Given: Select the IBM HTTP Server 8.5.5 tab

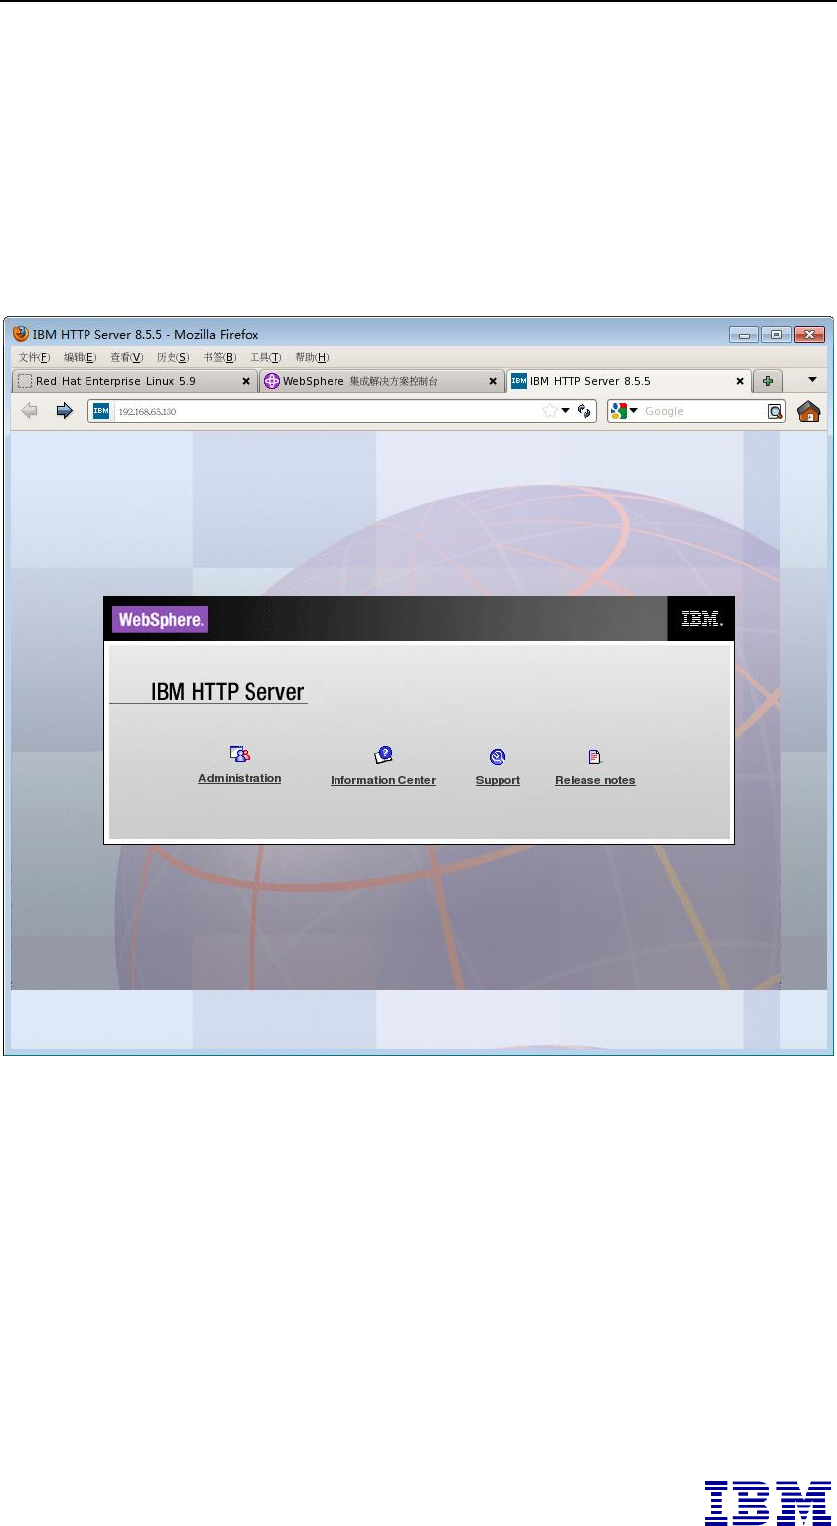Looking at the screenshot, I should click(628, 381).
